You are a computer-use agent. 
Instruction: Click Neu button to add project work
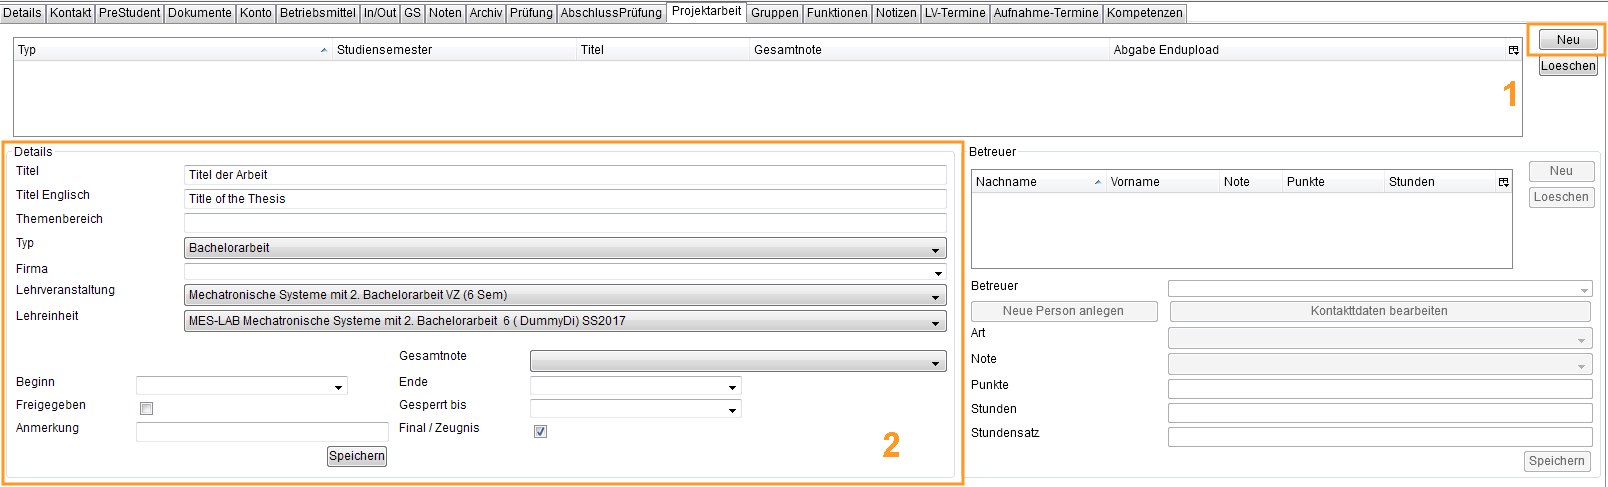pos(1567,40)
